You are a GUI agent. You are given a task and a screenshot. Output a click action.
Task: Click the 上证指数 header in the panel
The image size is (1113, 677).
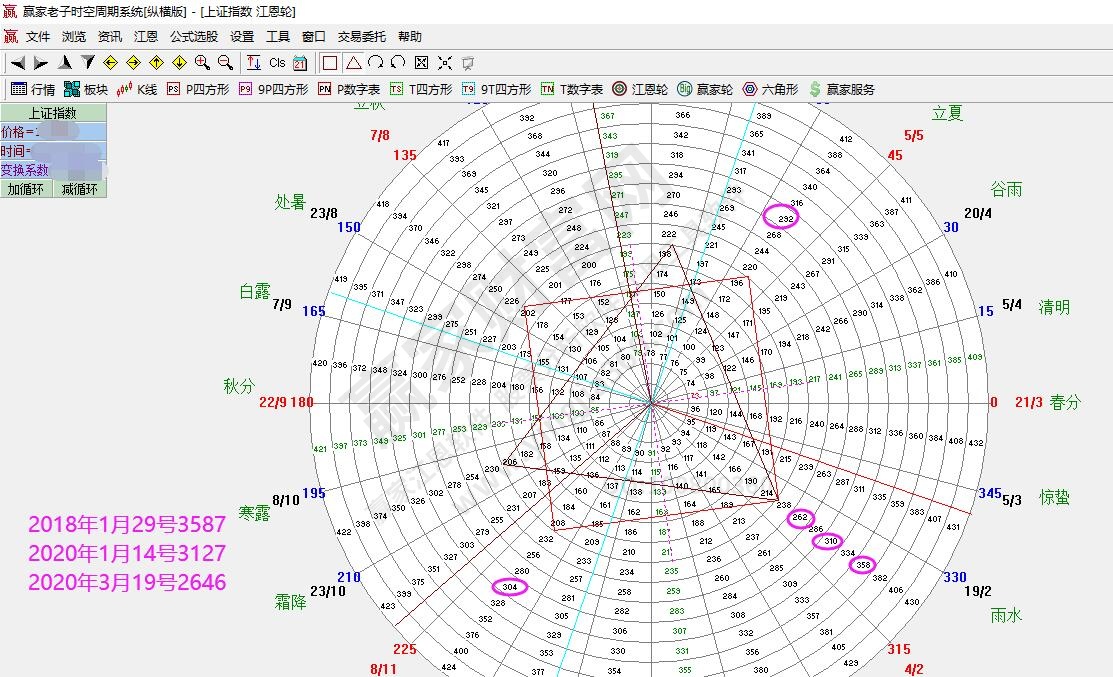(x=52, y=113)
